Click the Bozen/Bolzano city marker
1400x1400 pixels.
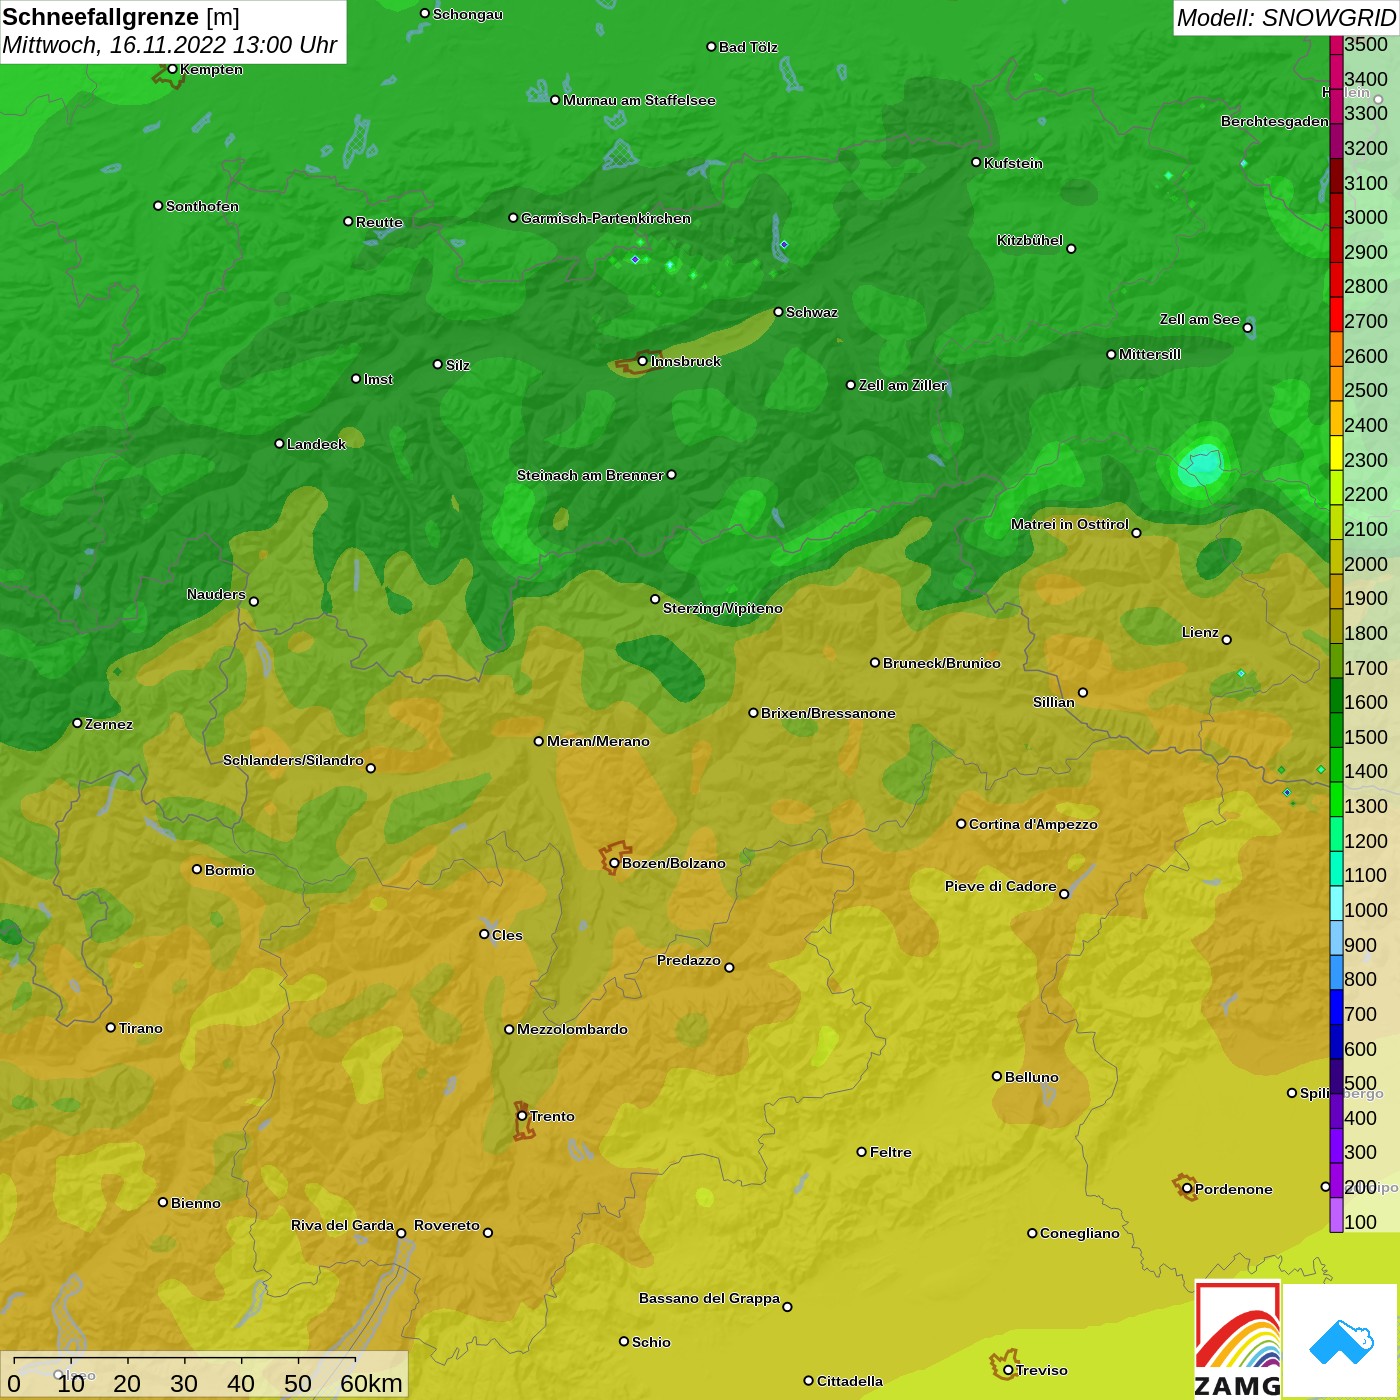614,863
